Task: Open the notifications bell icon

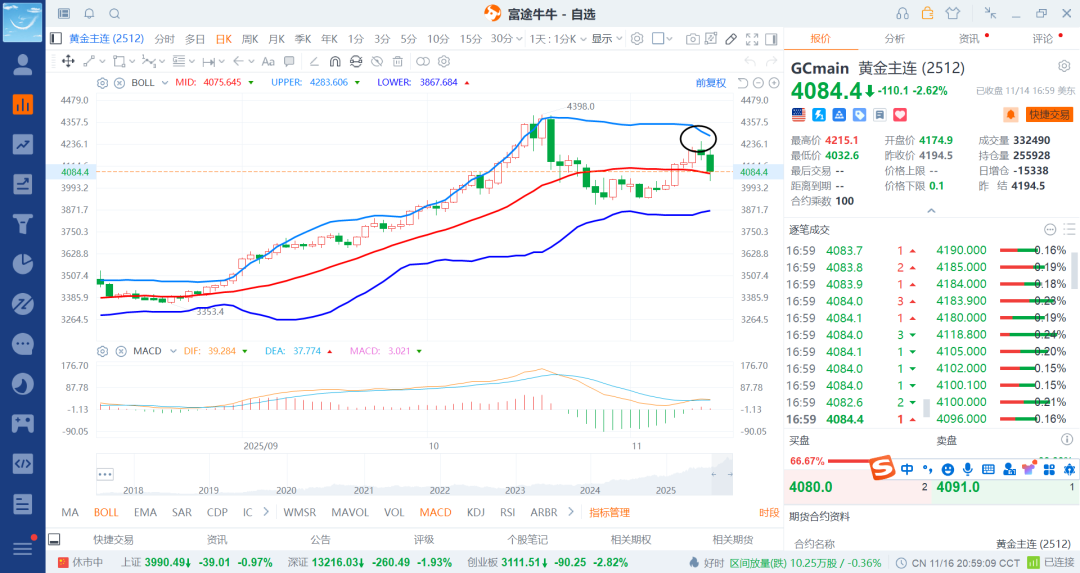Action: (90, 13)
